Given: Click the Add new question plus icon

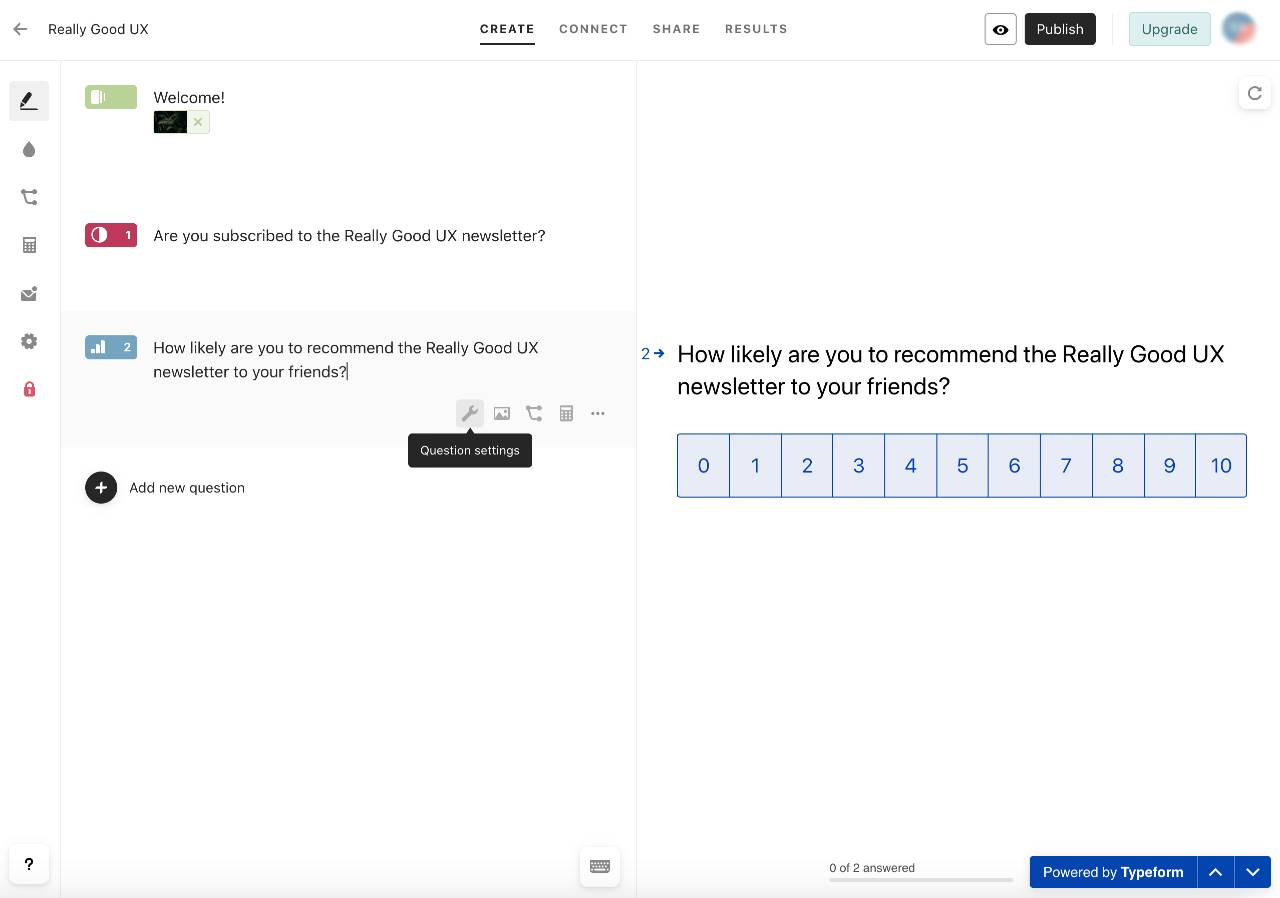Looking at the screenshot, I should [101, 488].
